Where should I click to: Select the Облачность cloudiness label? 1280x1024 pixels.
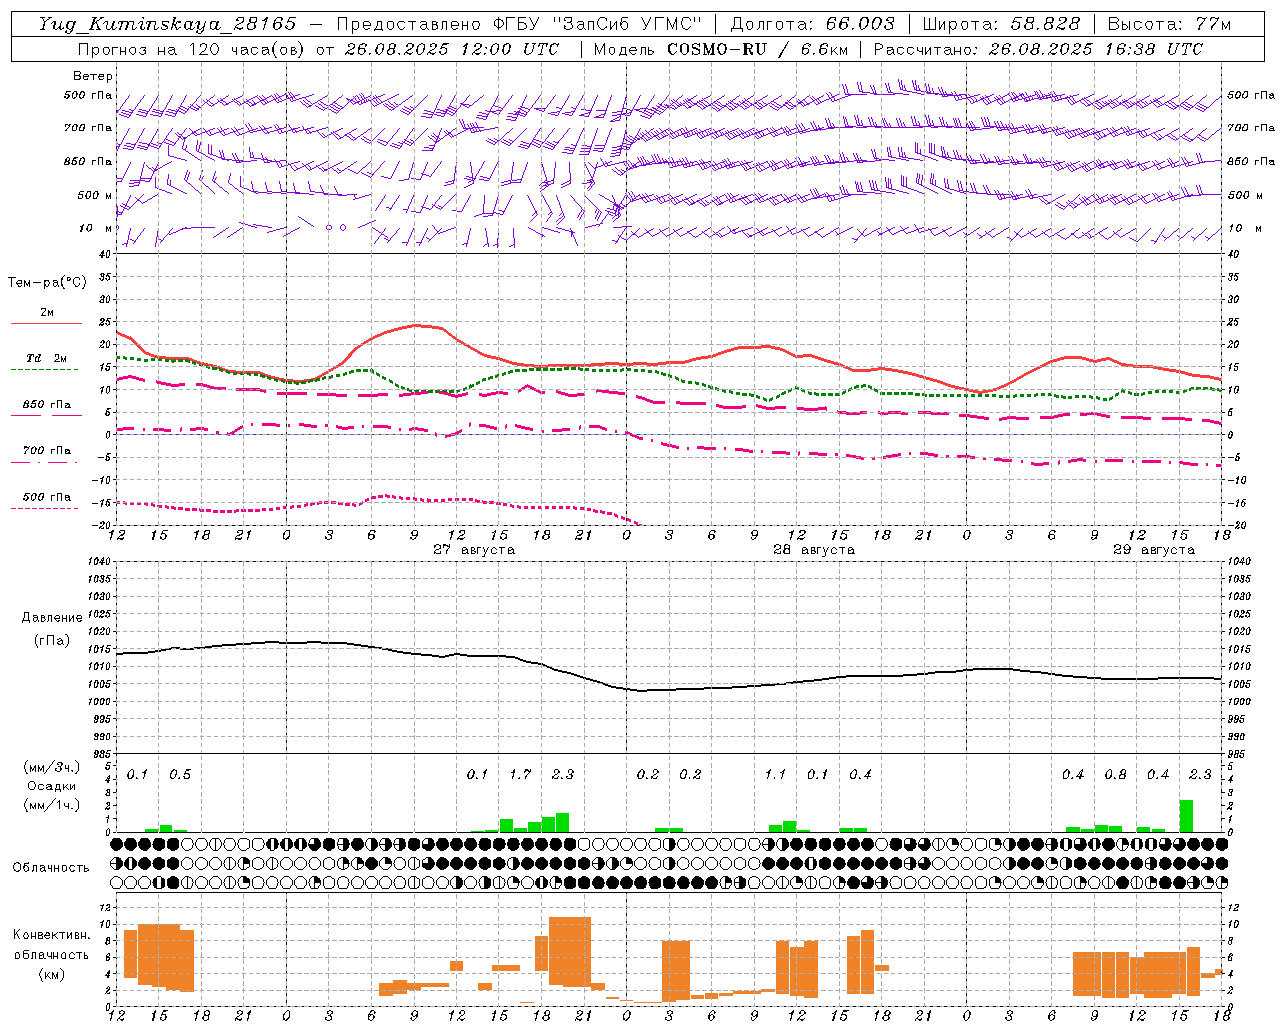(x=51, y=867)
